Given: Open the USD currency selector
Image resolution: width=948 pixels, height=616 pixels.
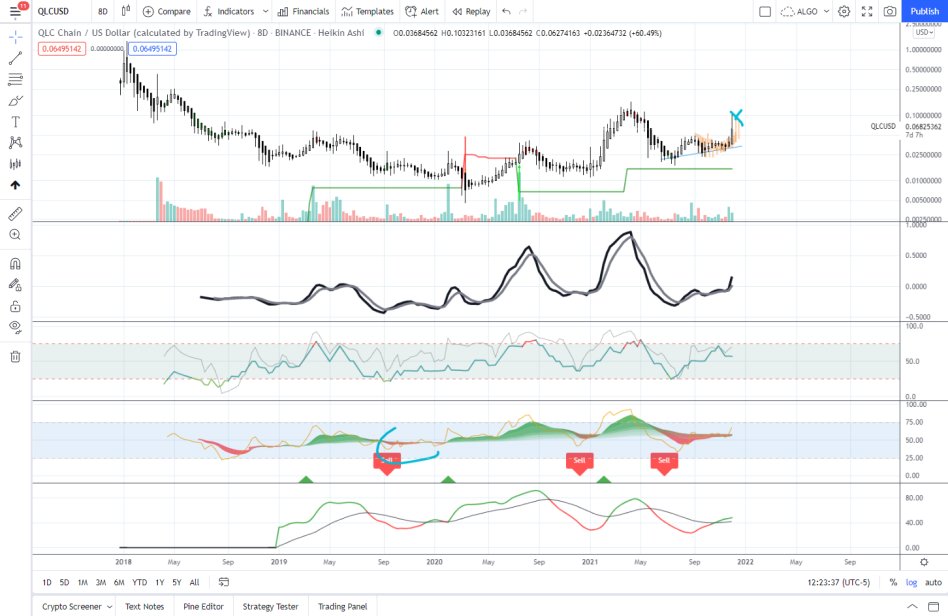Looking at the screenshot, I should click(924, 32).
